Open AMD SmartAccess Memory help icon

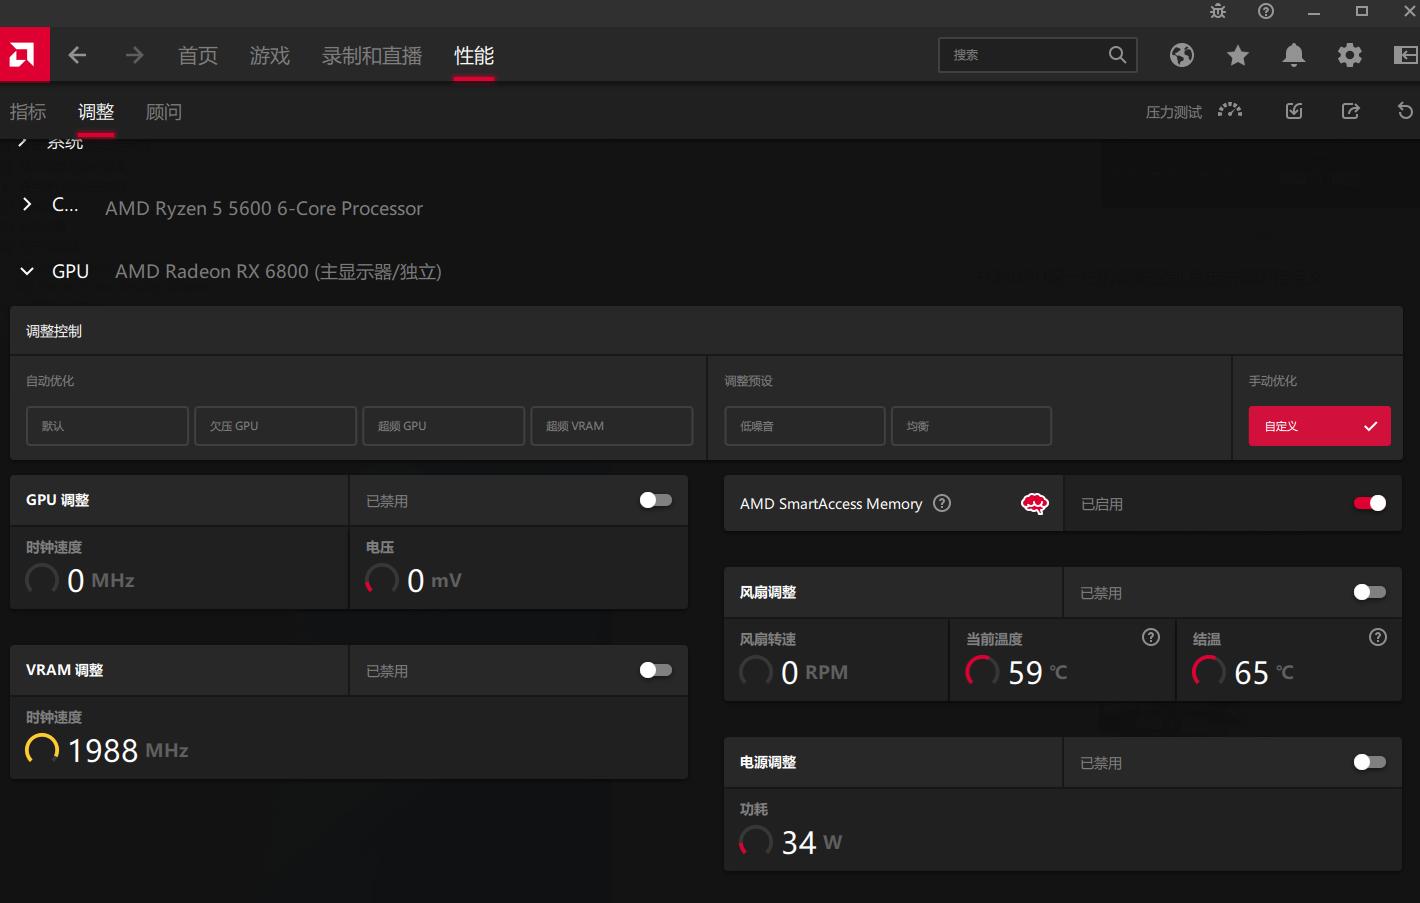942,503
